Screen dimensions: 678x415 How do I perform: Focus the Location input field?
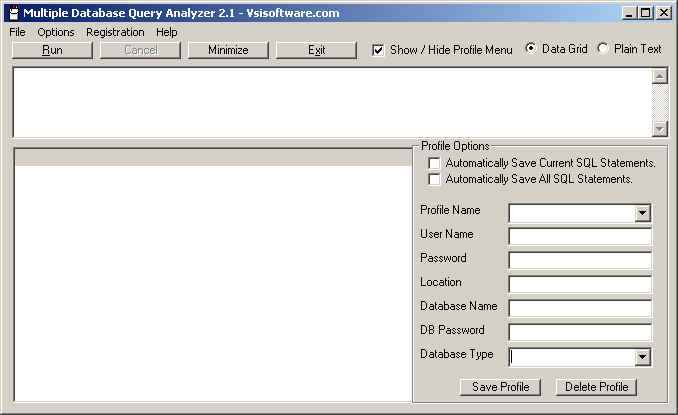(580, 284)
